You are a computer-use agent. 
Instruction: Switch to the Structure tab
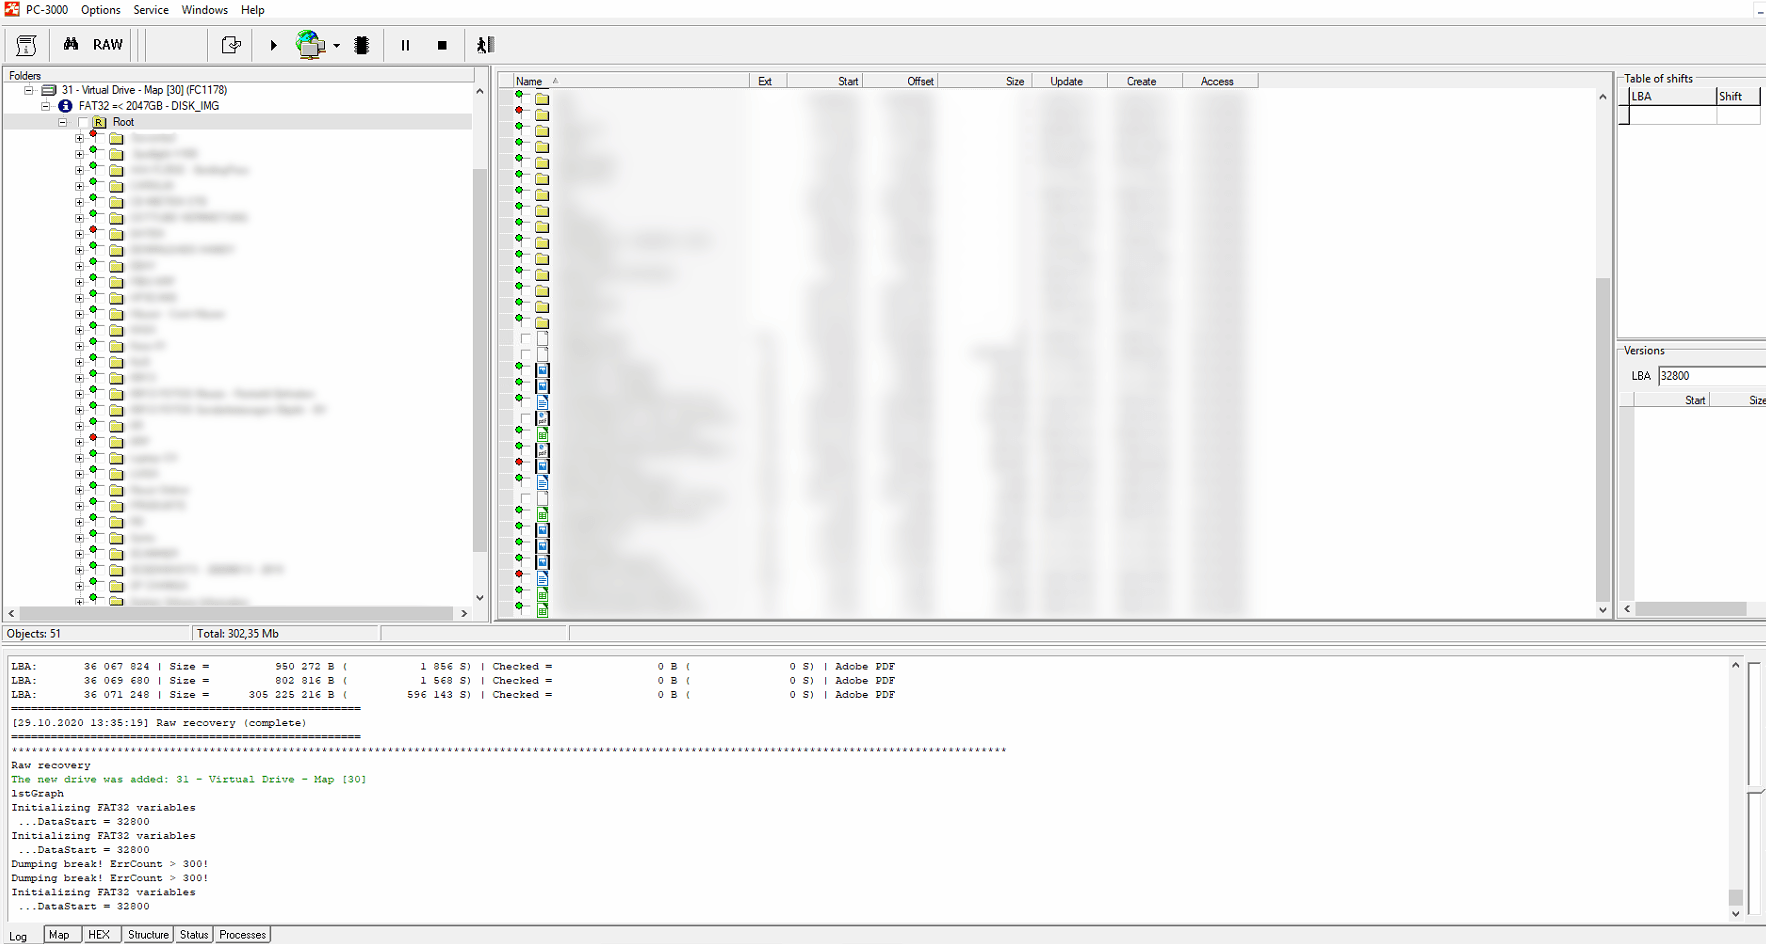[x=148, y=935]
